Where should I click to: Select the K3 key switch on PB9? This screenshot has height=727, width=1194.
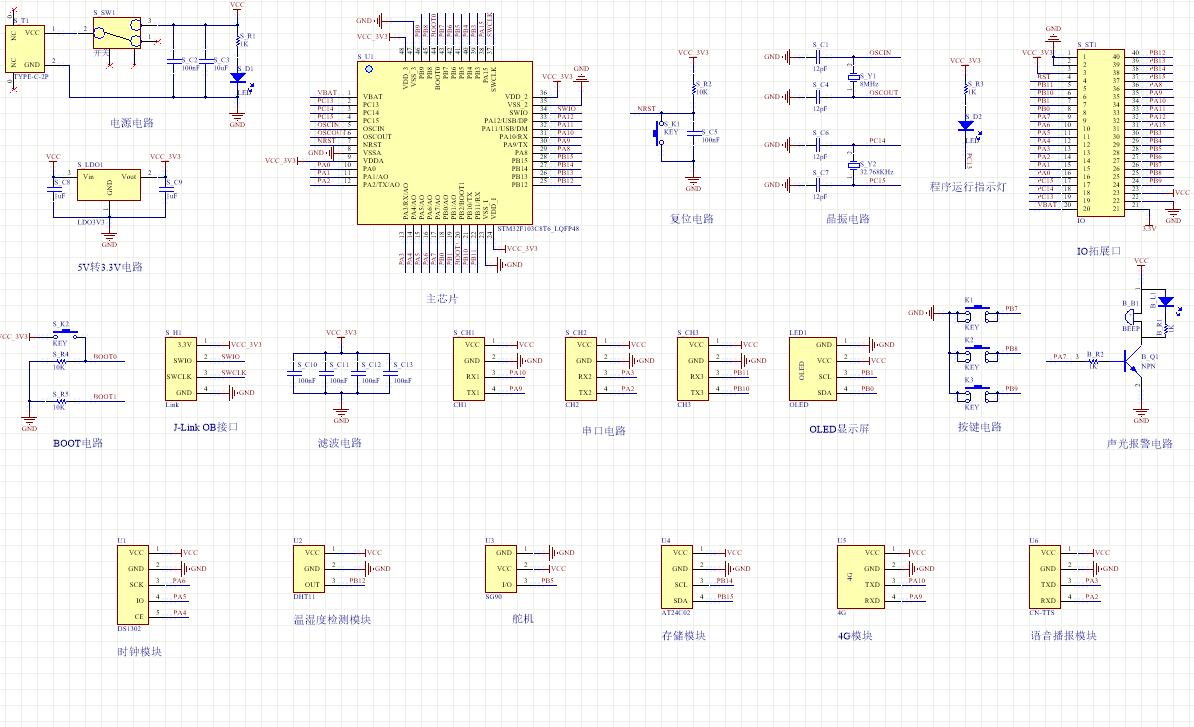(x=978, y=394)
